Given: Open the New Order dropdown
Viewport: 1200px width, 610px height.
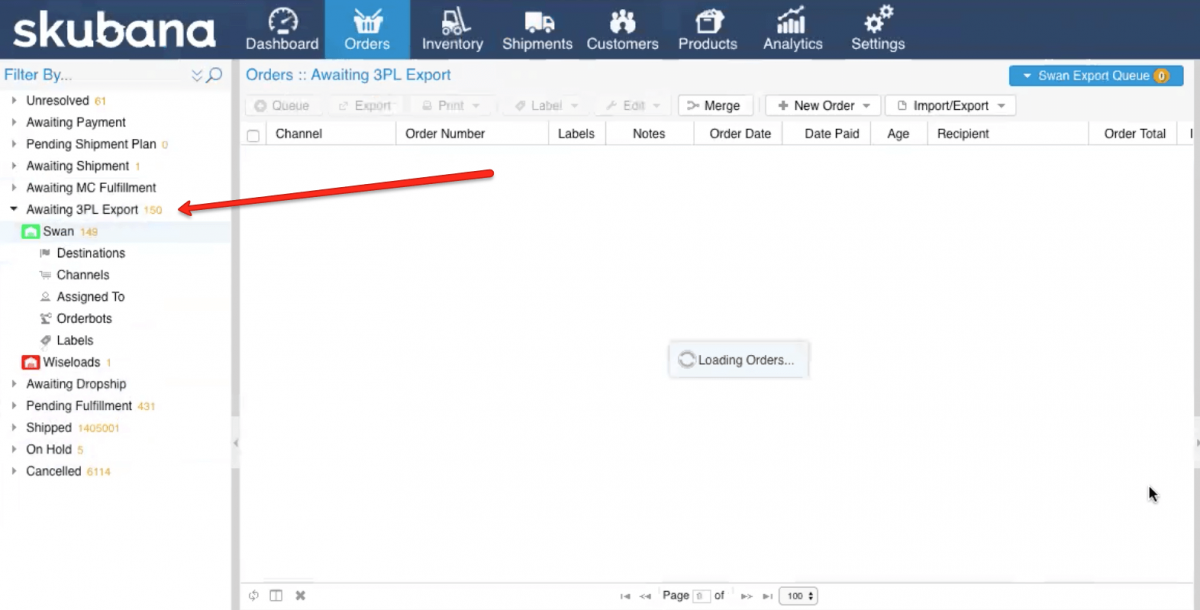Looking at the screenshot, I should coord(822,106).
